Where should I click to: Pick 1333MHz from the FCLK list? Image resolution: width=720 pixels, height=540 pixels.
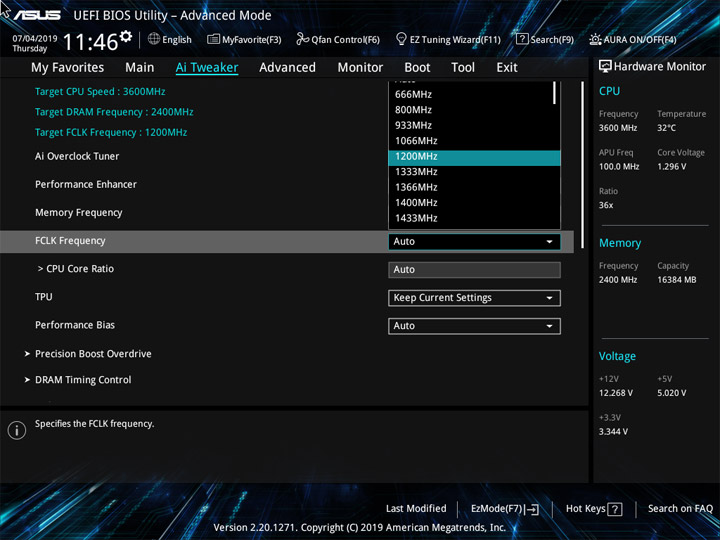coord(474,172)
